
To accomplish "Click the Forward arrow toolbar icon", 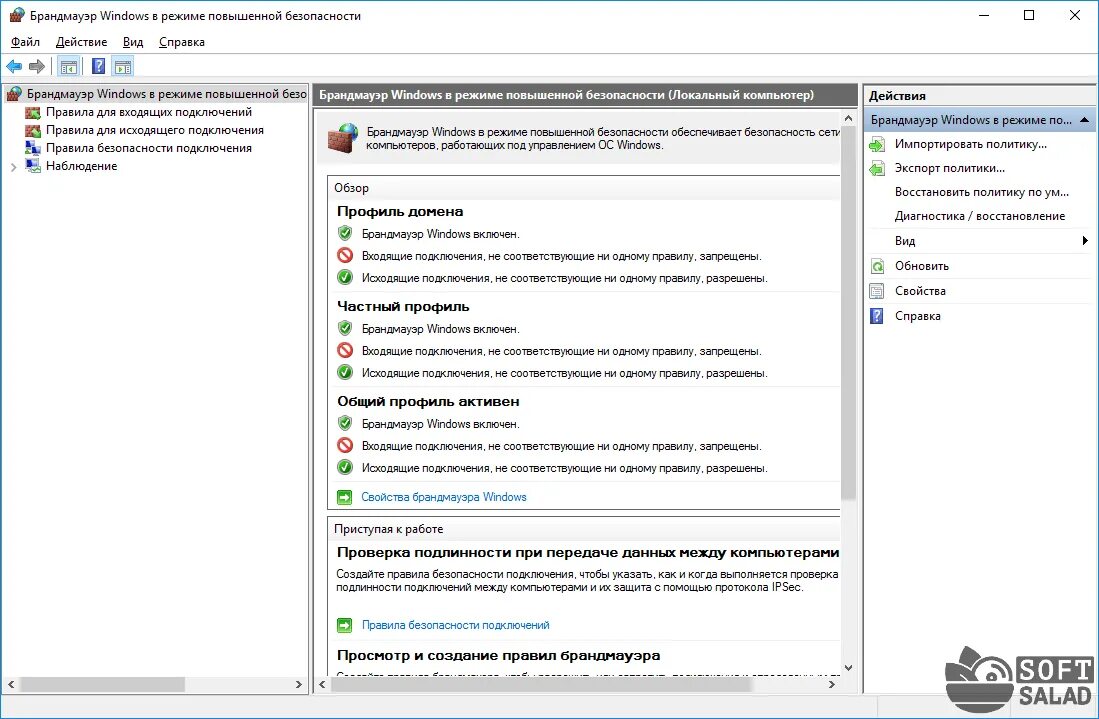I will click(x=36, y=67).
